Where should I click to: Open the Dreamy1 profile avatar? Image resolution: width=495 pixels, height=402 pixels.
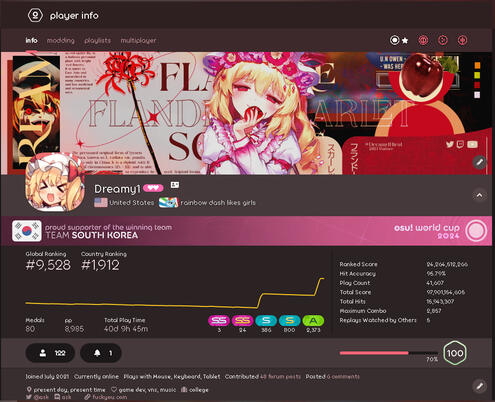pyautogui.click(x=55, y=182)
